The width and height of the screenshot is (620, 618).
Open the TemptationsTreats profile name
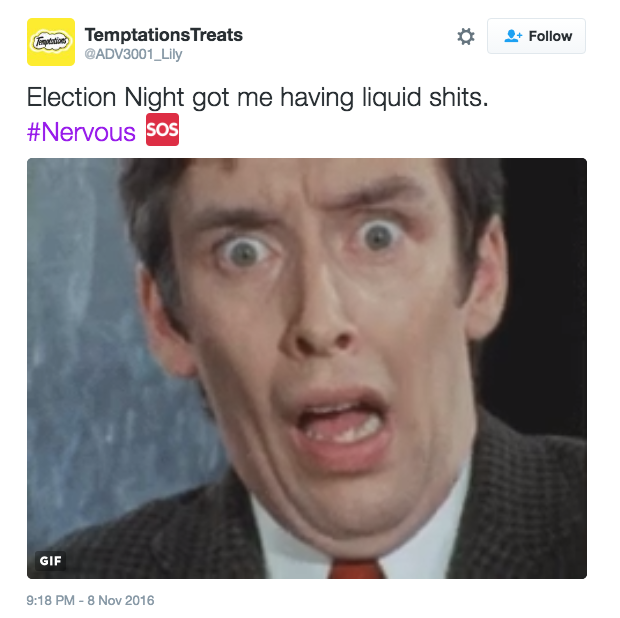[x=164, y=35]
